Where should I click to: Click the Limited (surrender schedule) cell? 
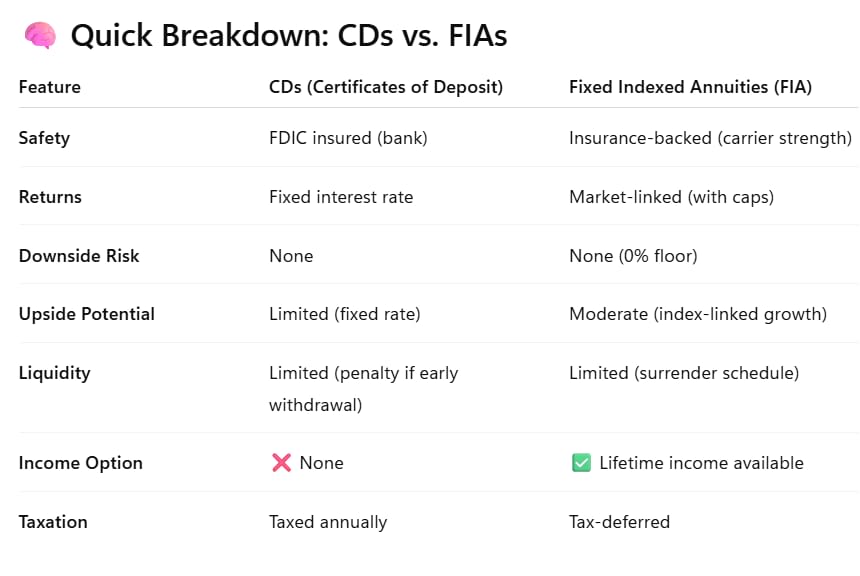[x=684, y=374]
